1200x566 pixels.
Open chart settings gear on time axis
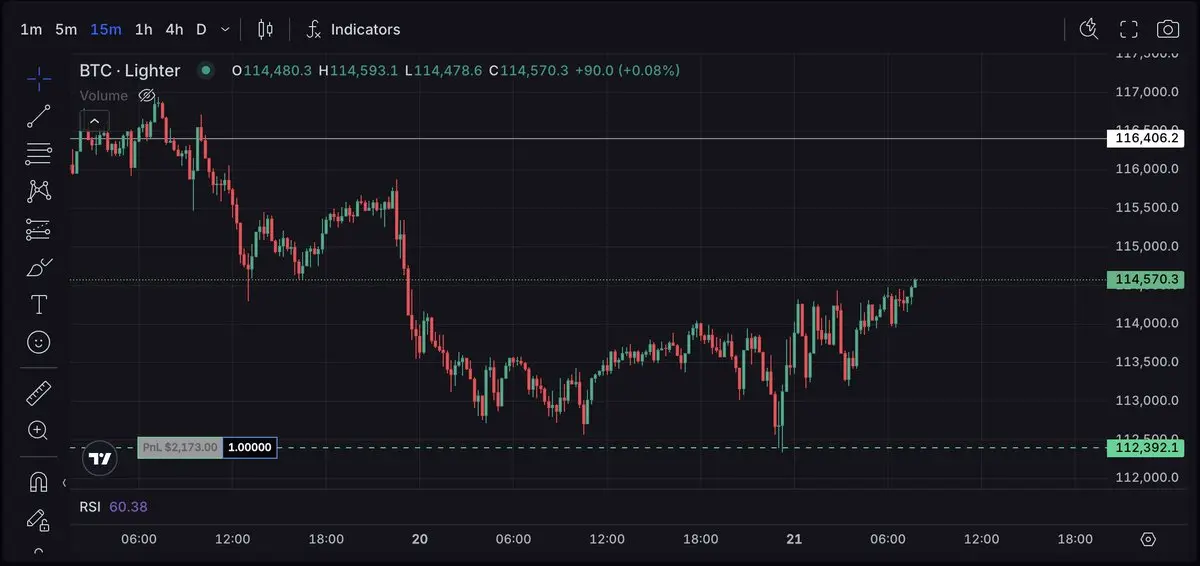tap(1148, 539)
